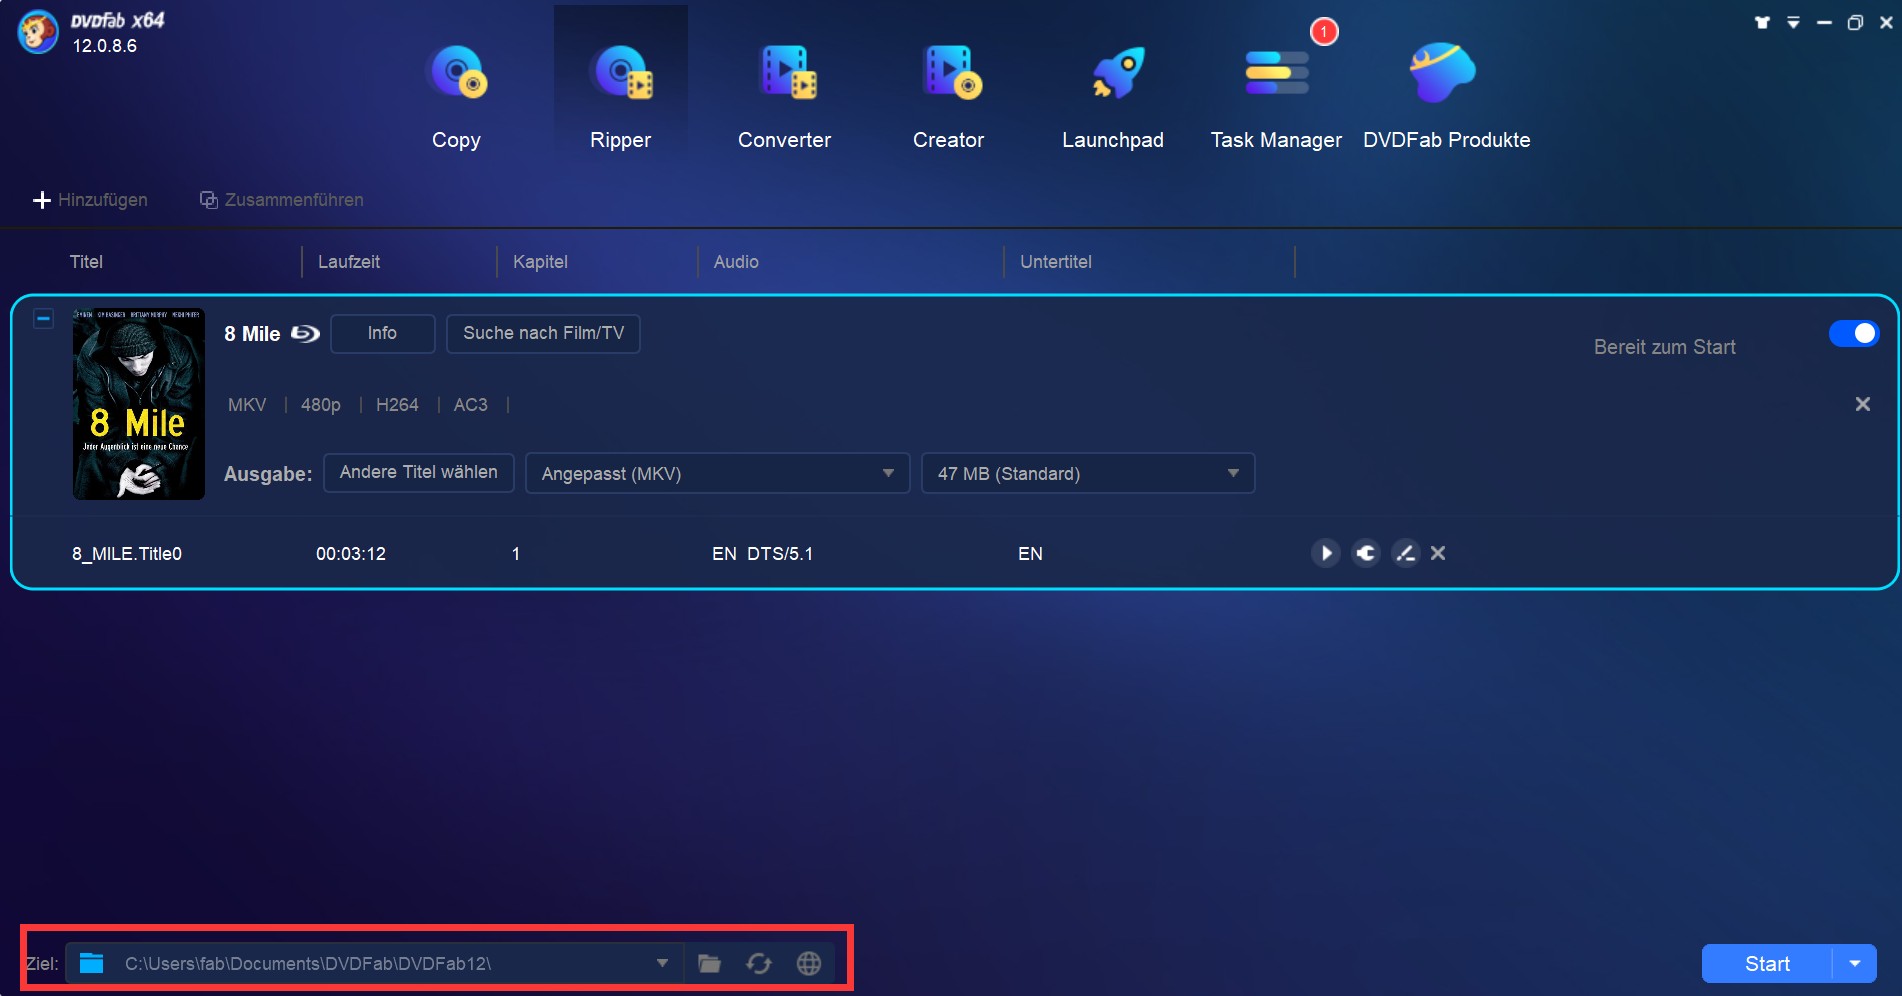Click the EN subtitle entry

click(x=1030, y=554)
